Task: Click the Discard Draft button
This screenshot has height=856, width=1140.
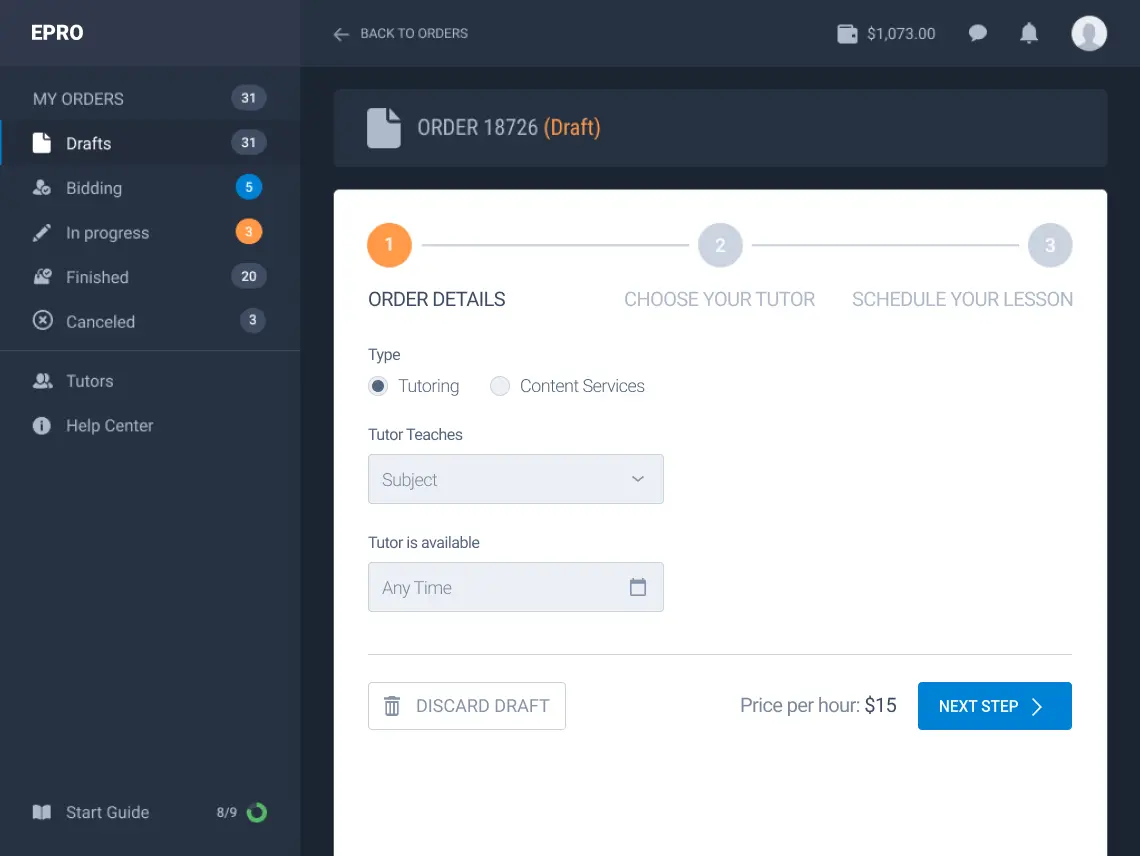Action: [x=467, y=706]
